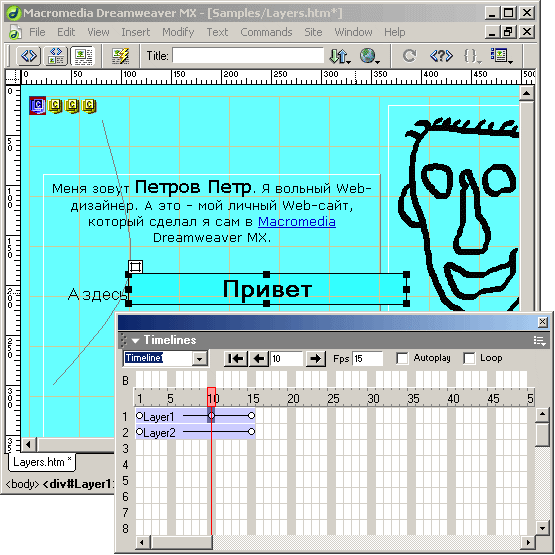
Task: Open Reference code help icon
Action: 441,56
